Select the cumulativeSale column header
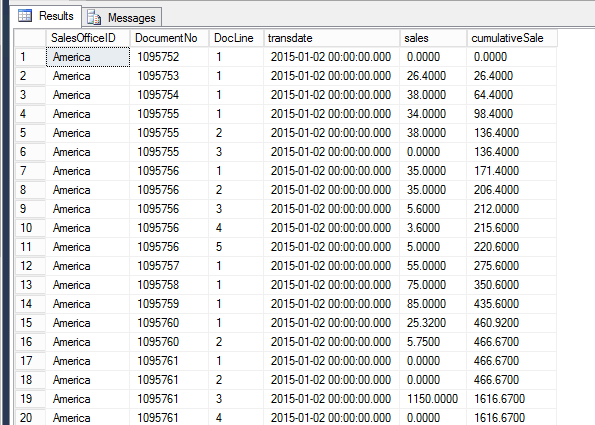Viewport: 595px width, 425px height. coord(512,38)
